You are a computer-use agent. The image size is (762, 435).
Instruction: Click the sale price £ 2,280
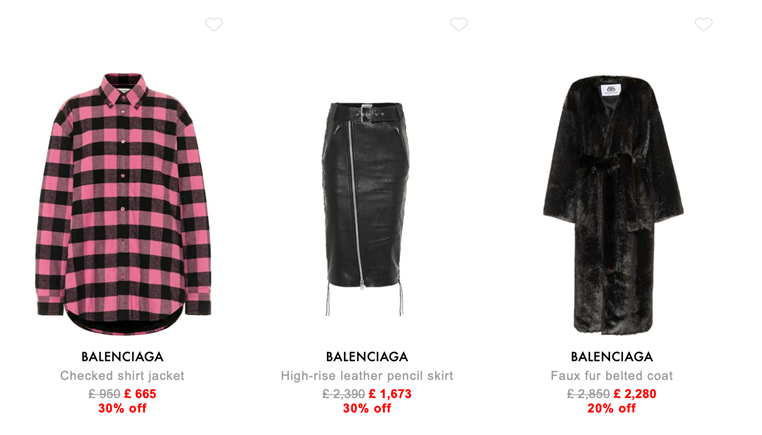click(635, 394)
